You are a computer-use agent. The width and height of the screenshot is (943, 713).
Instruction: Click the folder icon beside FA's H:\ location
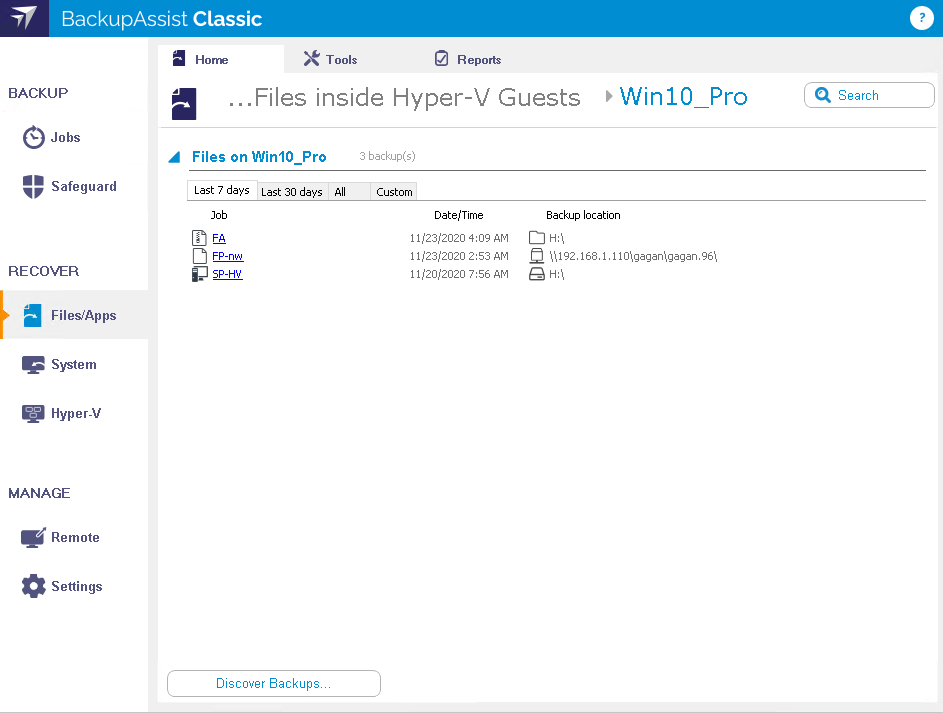coord(537,238)
